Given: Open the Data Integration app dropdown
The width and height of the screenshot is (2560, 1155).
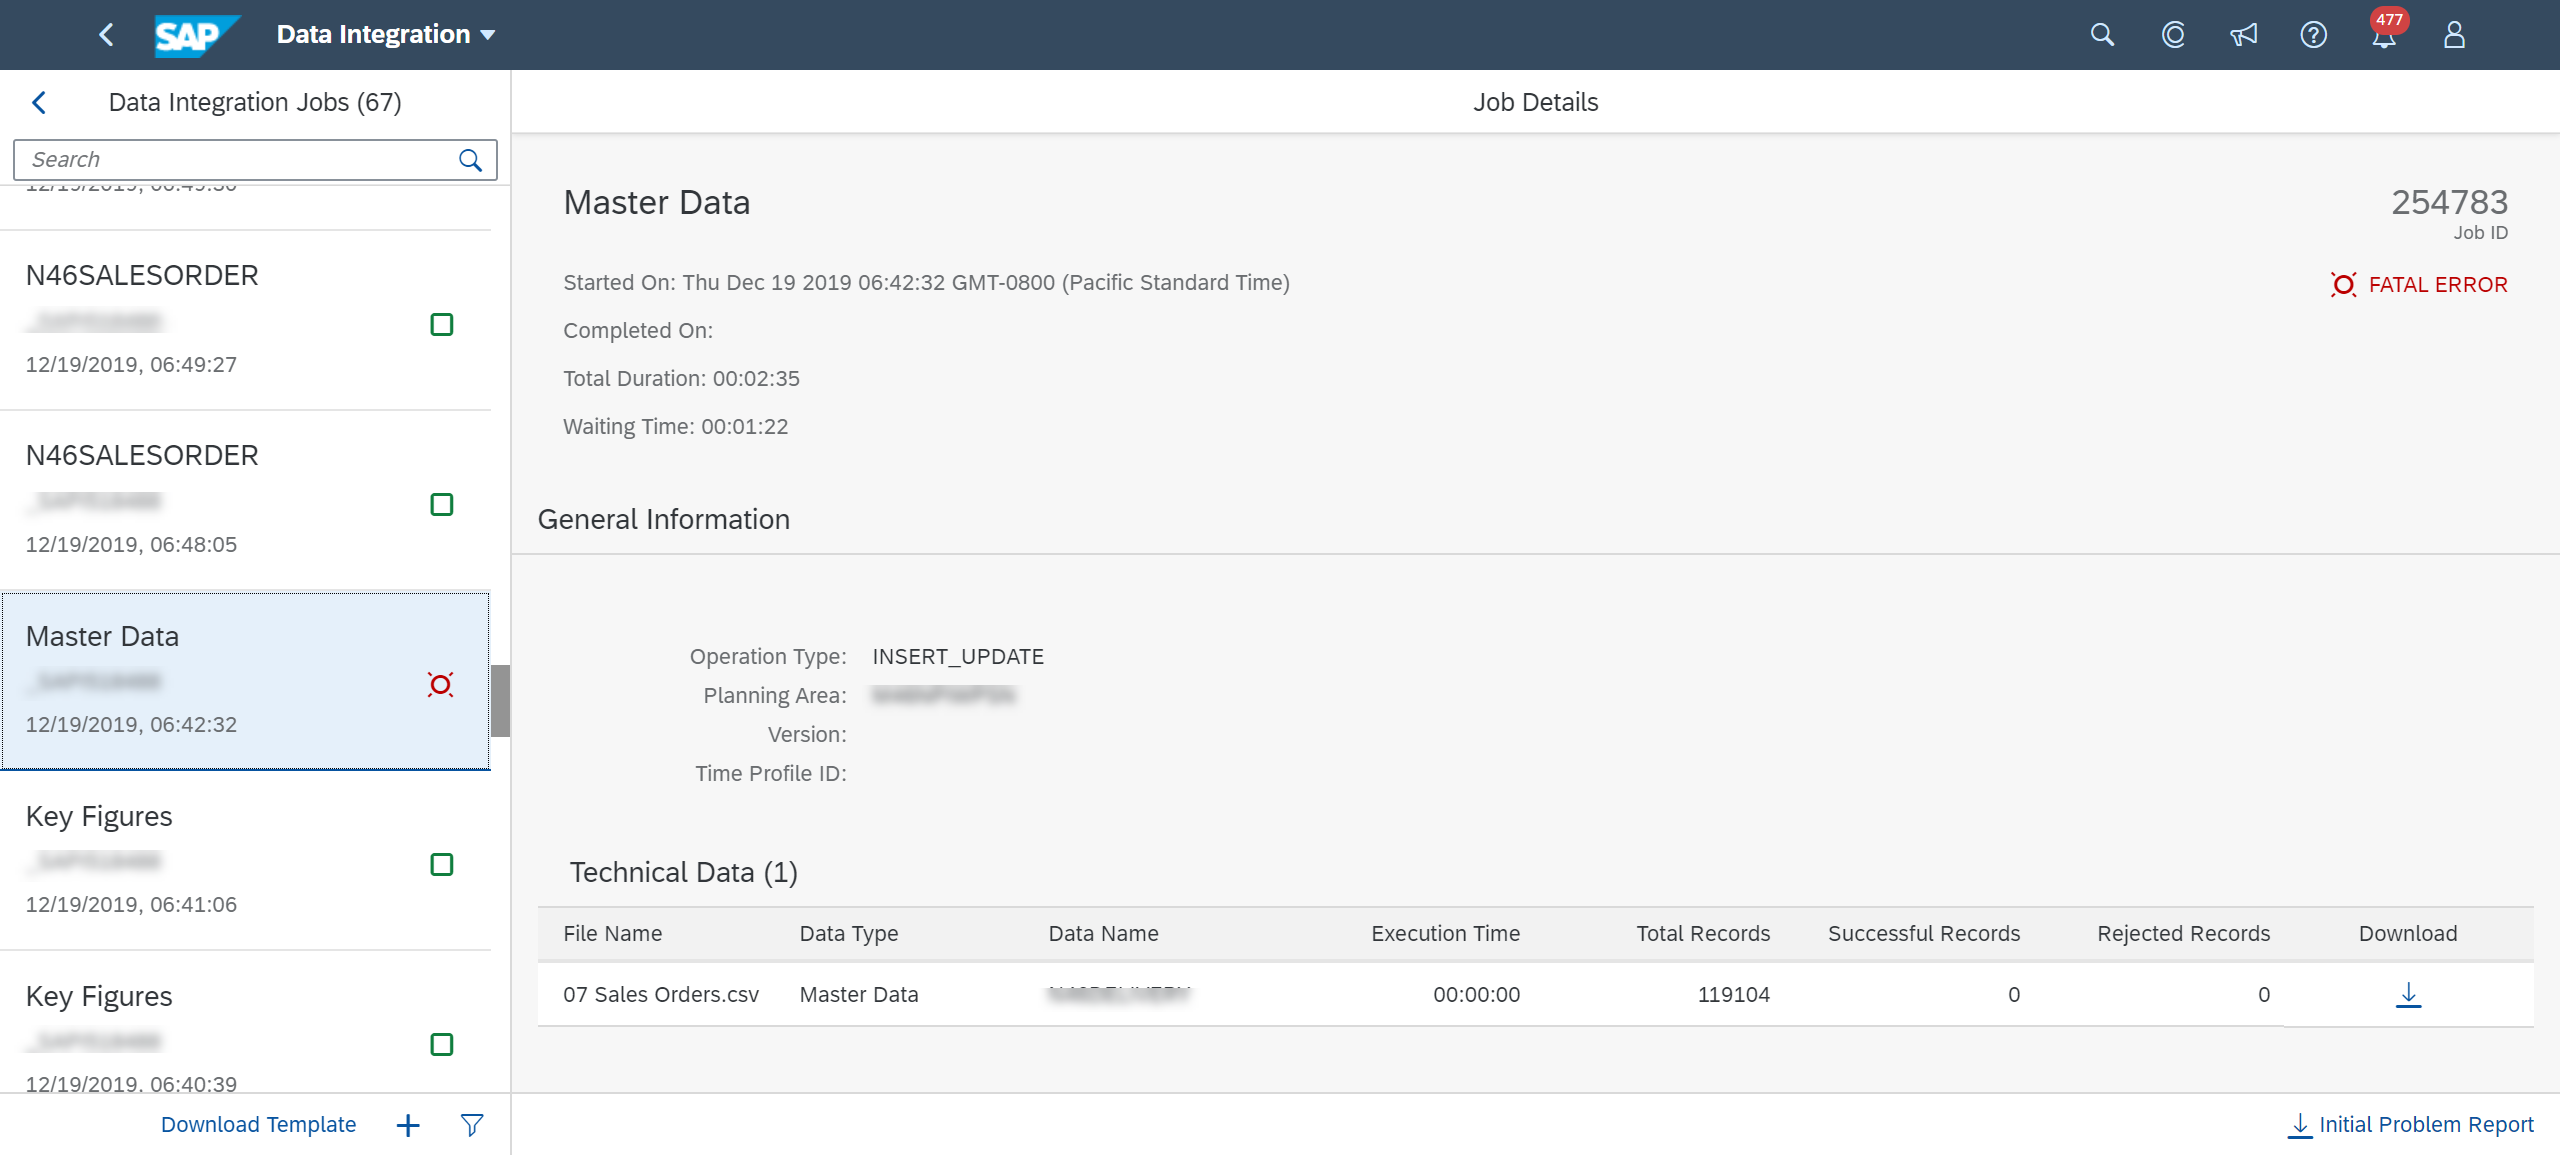Looking at the screenshot, I should [x=384, y=33].
